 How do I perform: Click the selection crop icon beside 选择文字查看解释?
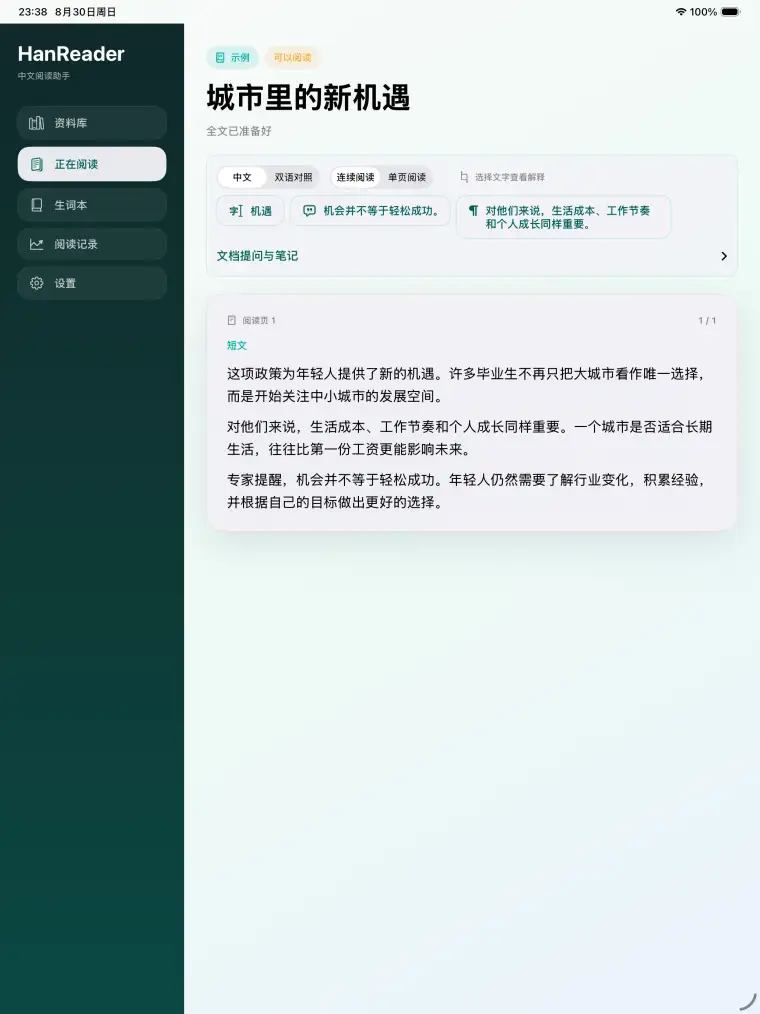tap(464, 177)
